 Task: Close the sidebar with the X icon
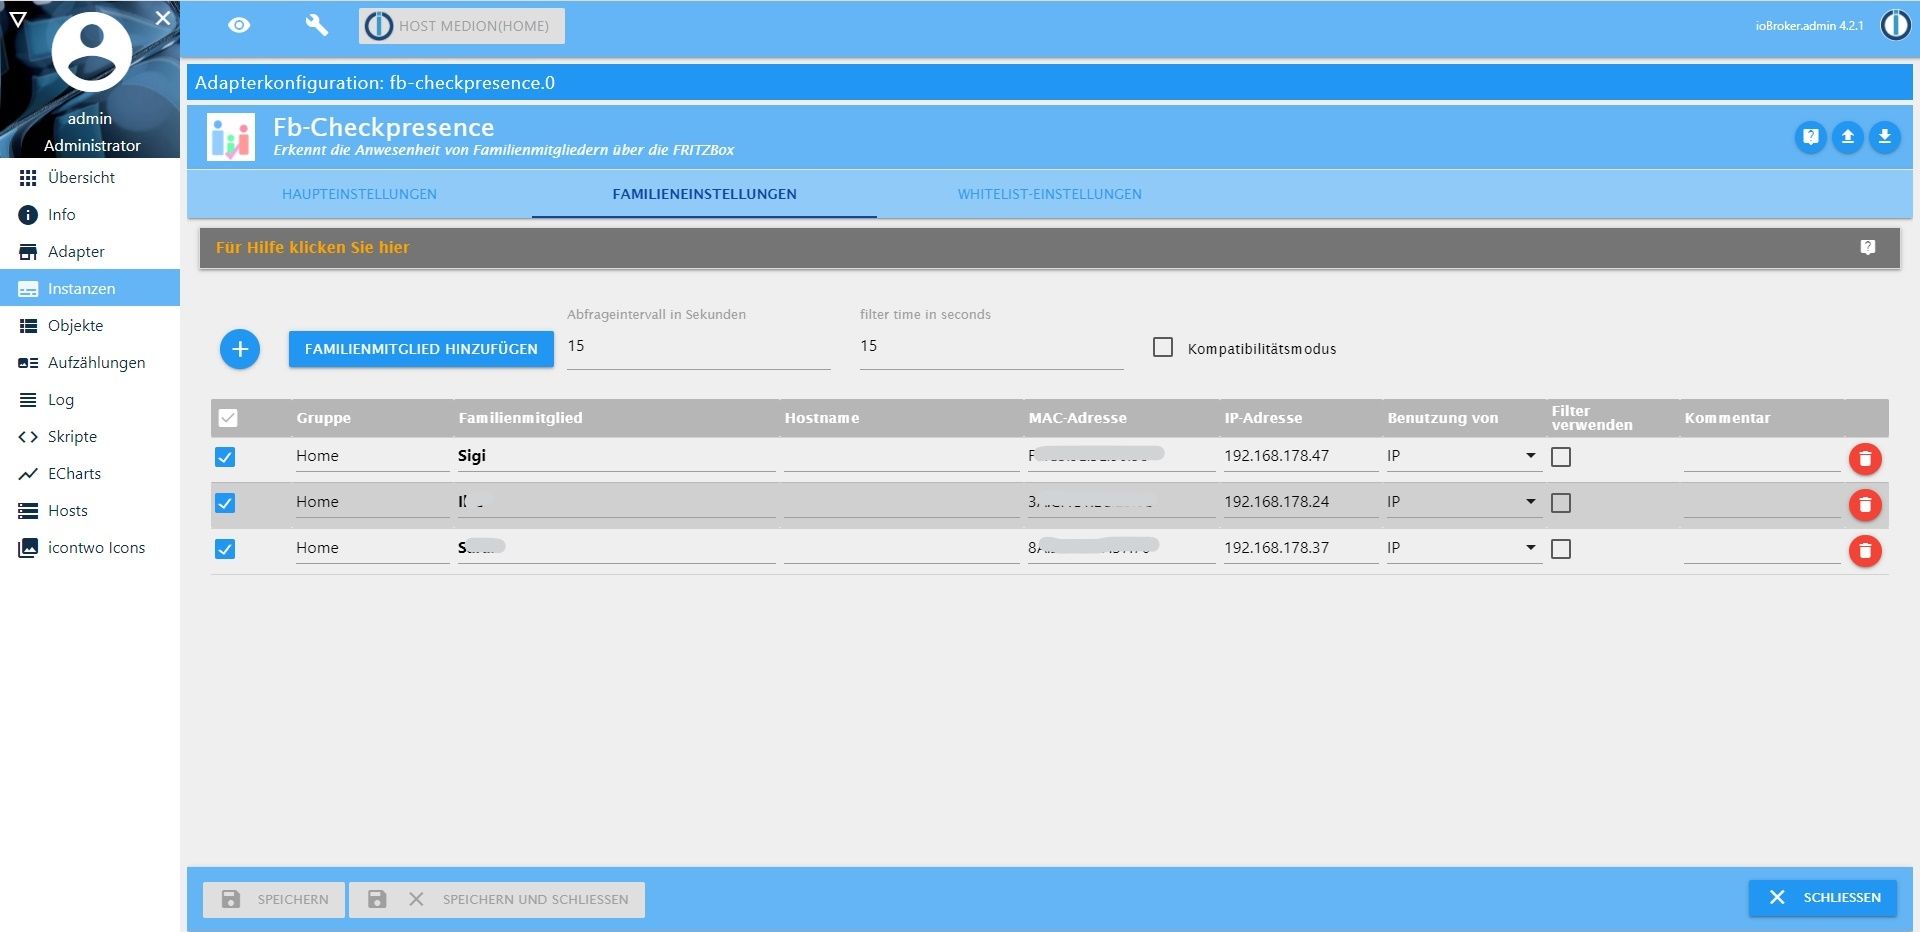163,18
